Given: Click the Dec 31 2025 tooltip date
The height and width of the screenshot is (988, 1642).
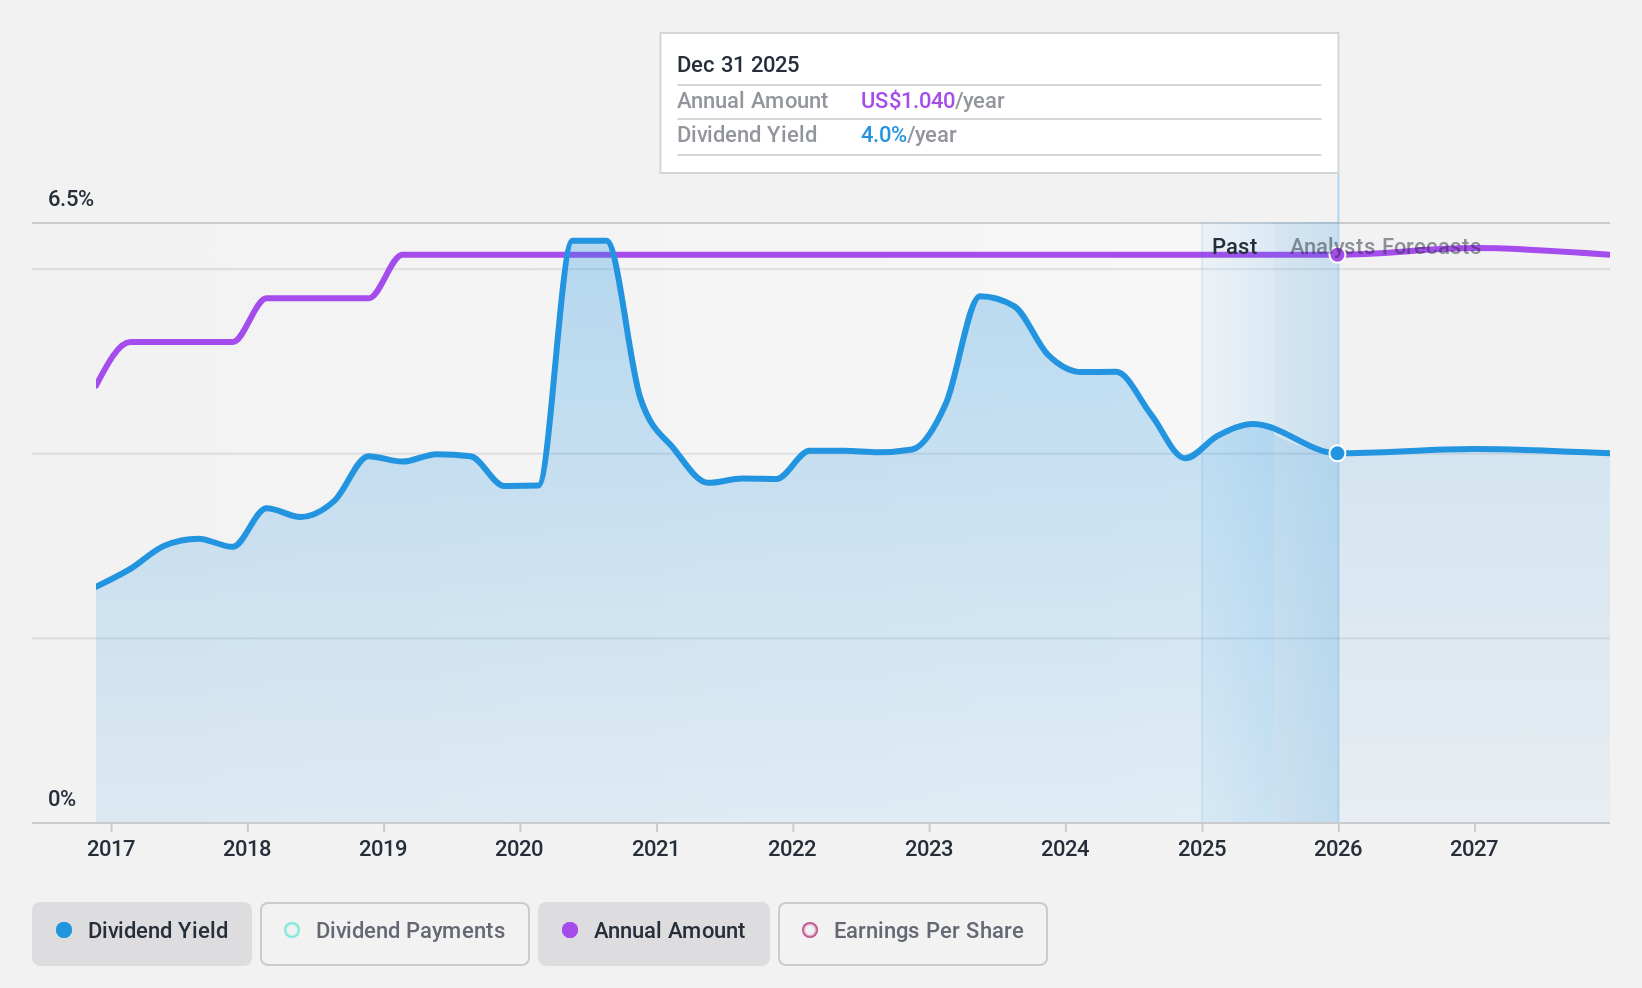Looking at the screenshot, I should (x=738, y=65).
